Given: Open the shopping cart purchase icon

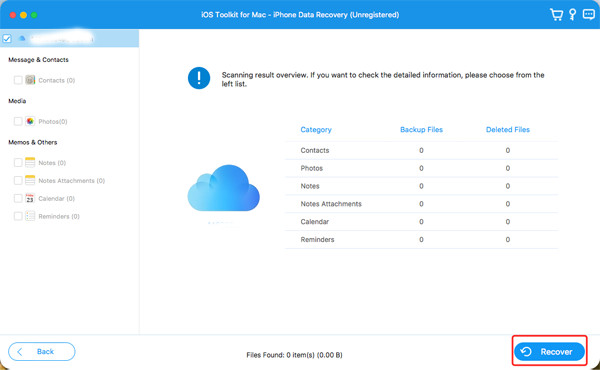Looking at the screenshot, I should click(x=556, y=15).
